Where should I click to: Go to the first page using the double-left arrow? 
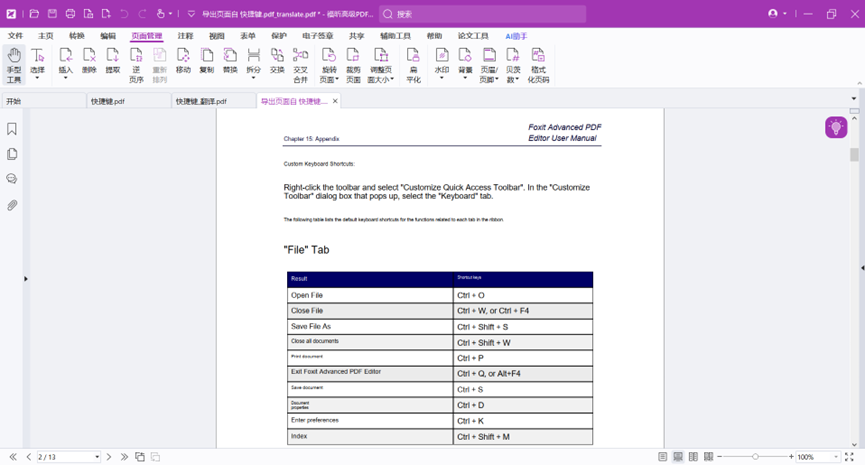13,457
